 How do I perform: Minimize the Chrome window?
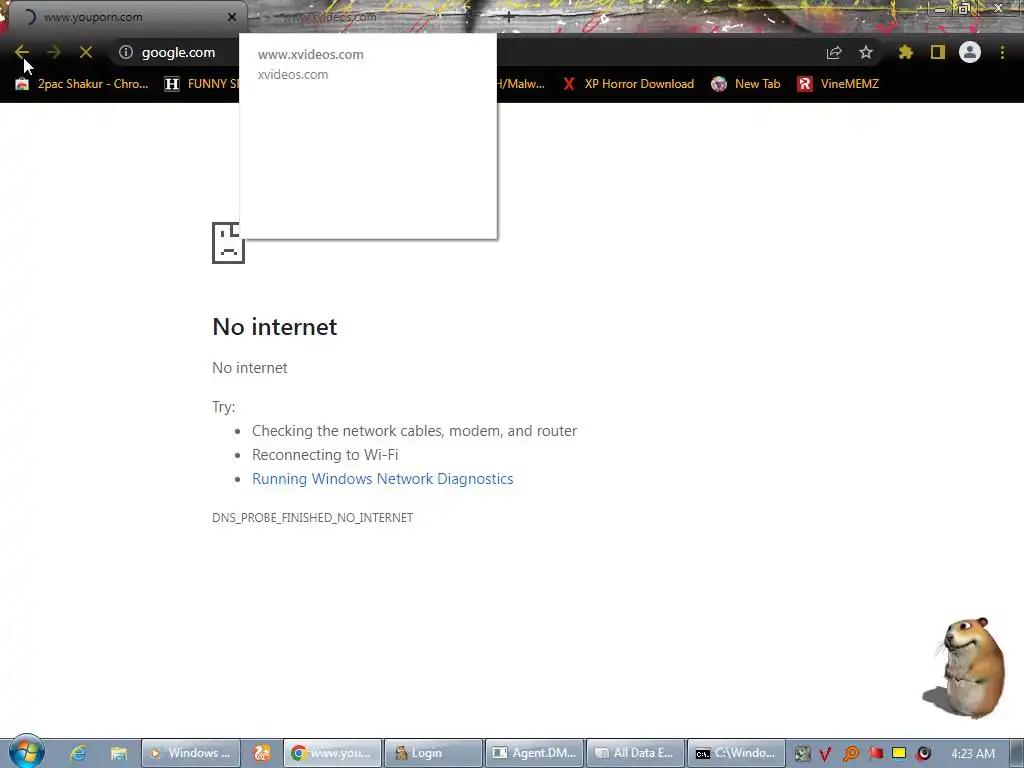click(x=940, y=9)
